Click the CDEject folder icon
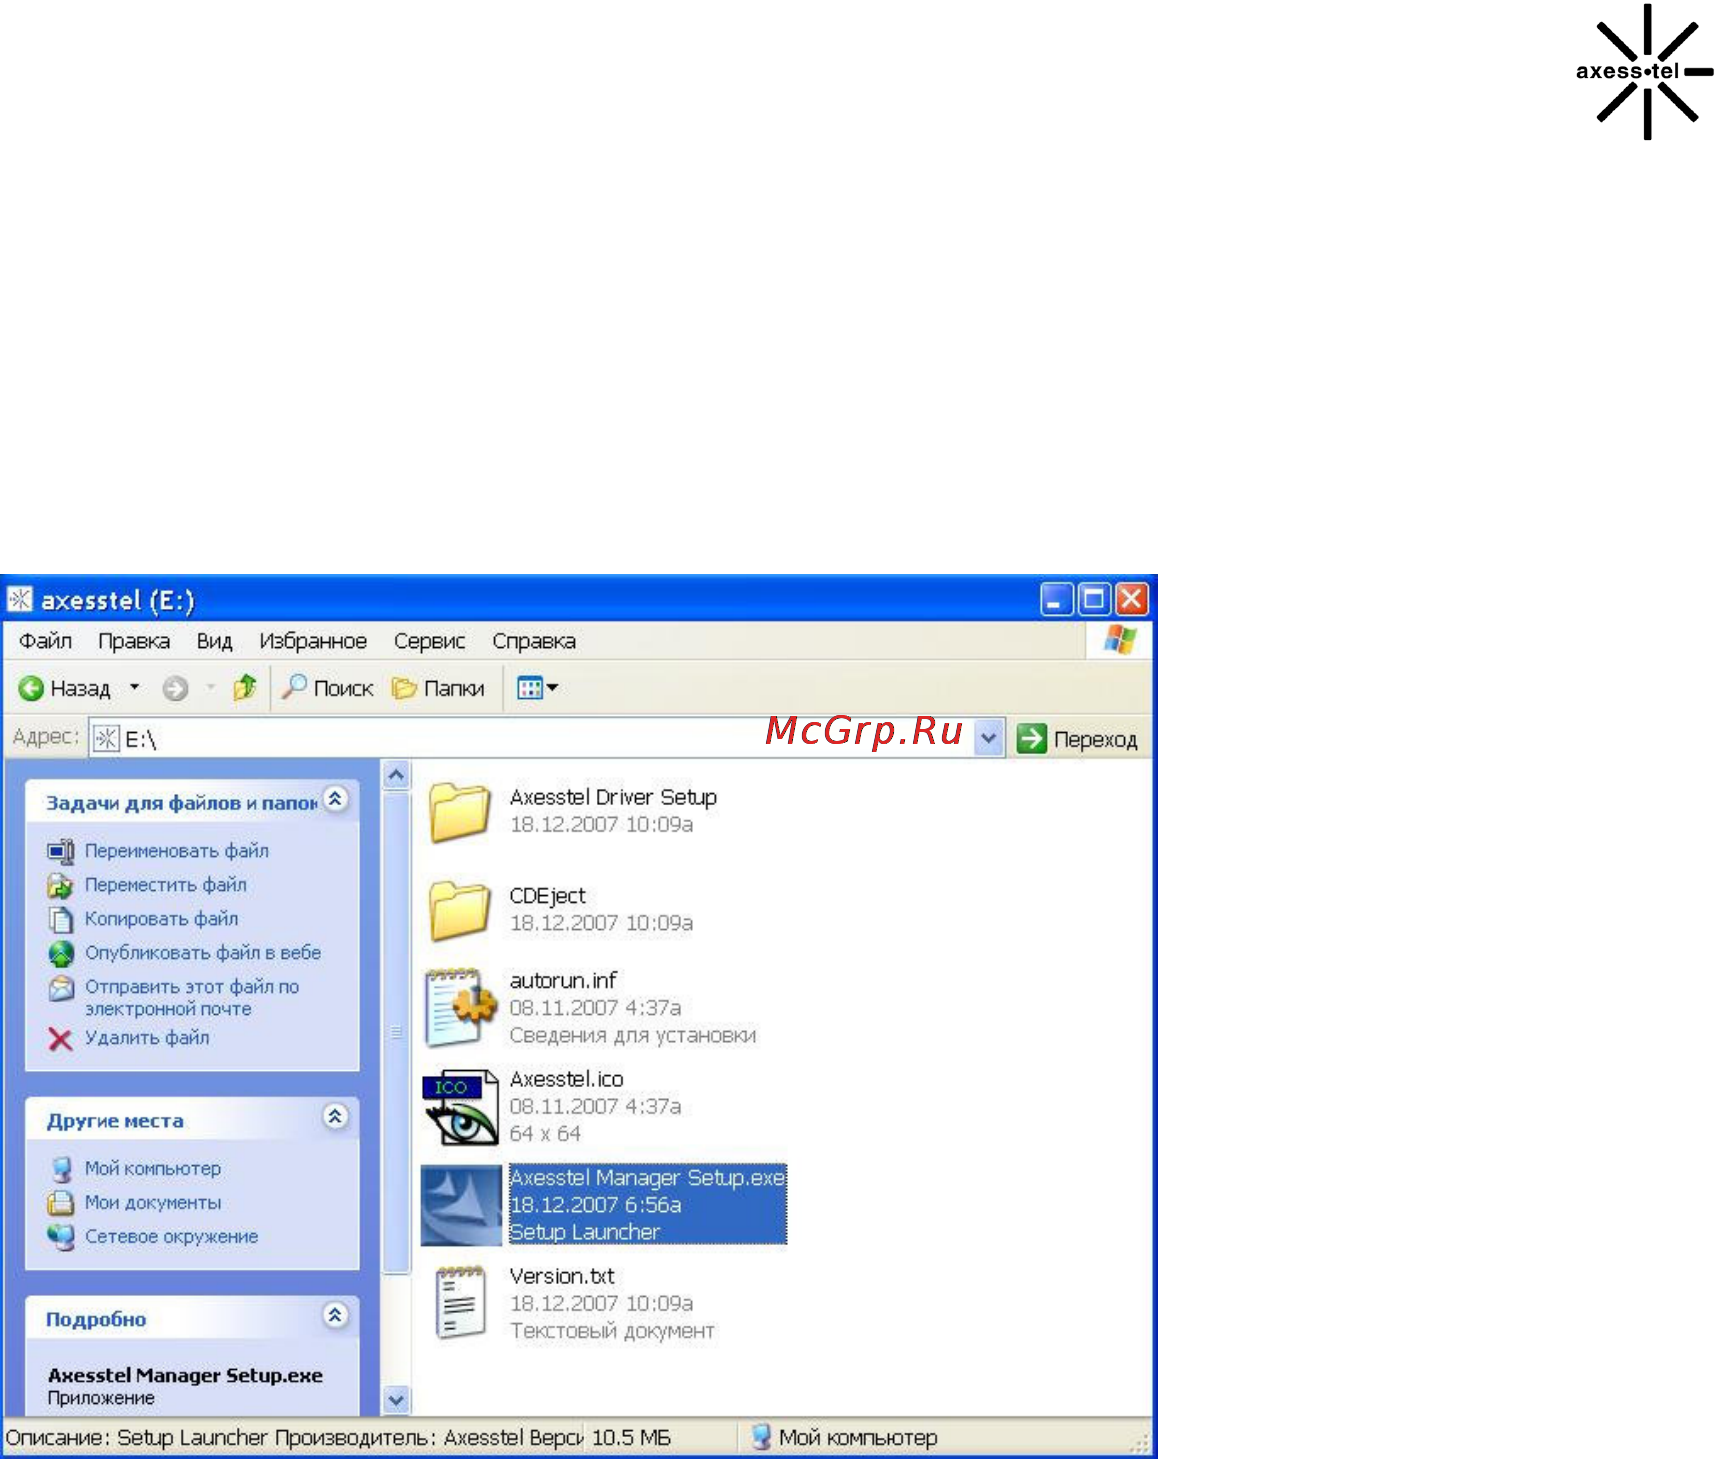 (x=459, y=910)
